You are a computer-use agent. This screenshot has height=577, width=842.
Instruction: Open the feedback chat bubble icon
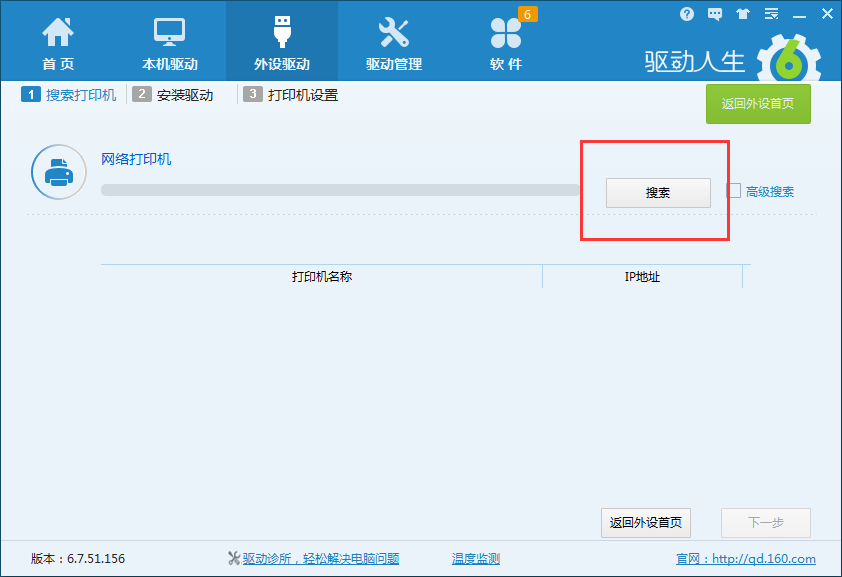point(714,13)
